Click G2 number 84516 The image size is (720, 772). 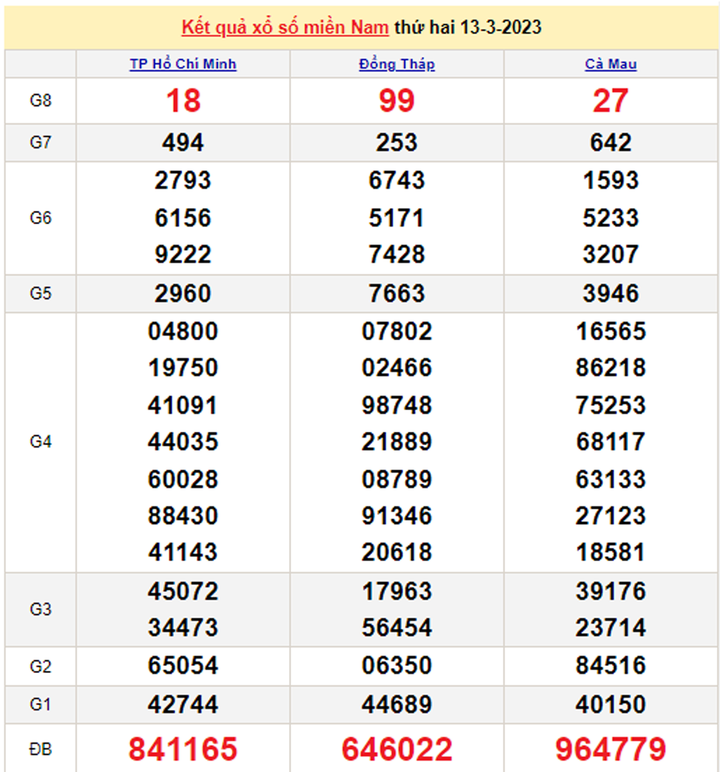(611, 666)
